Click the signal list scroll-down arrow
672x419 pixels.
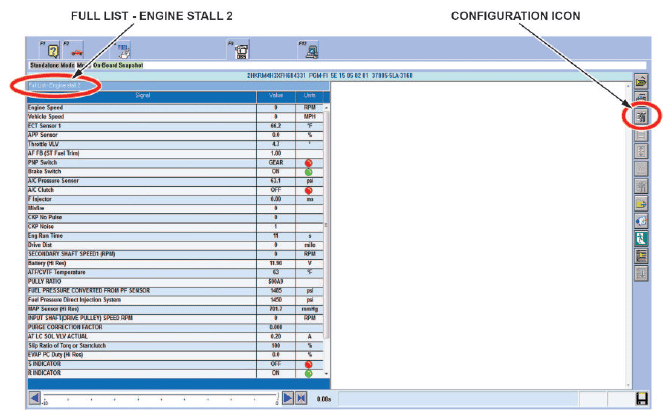coord(327,374)
